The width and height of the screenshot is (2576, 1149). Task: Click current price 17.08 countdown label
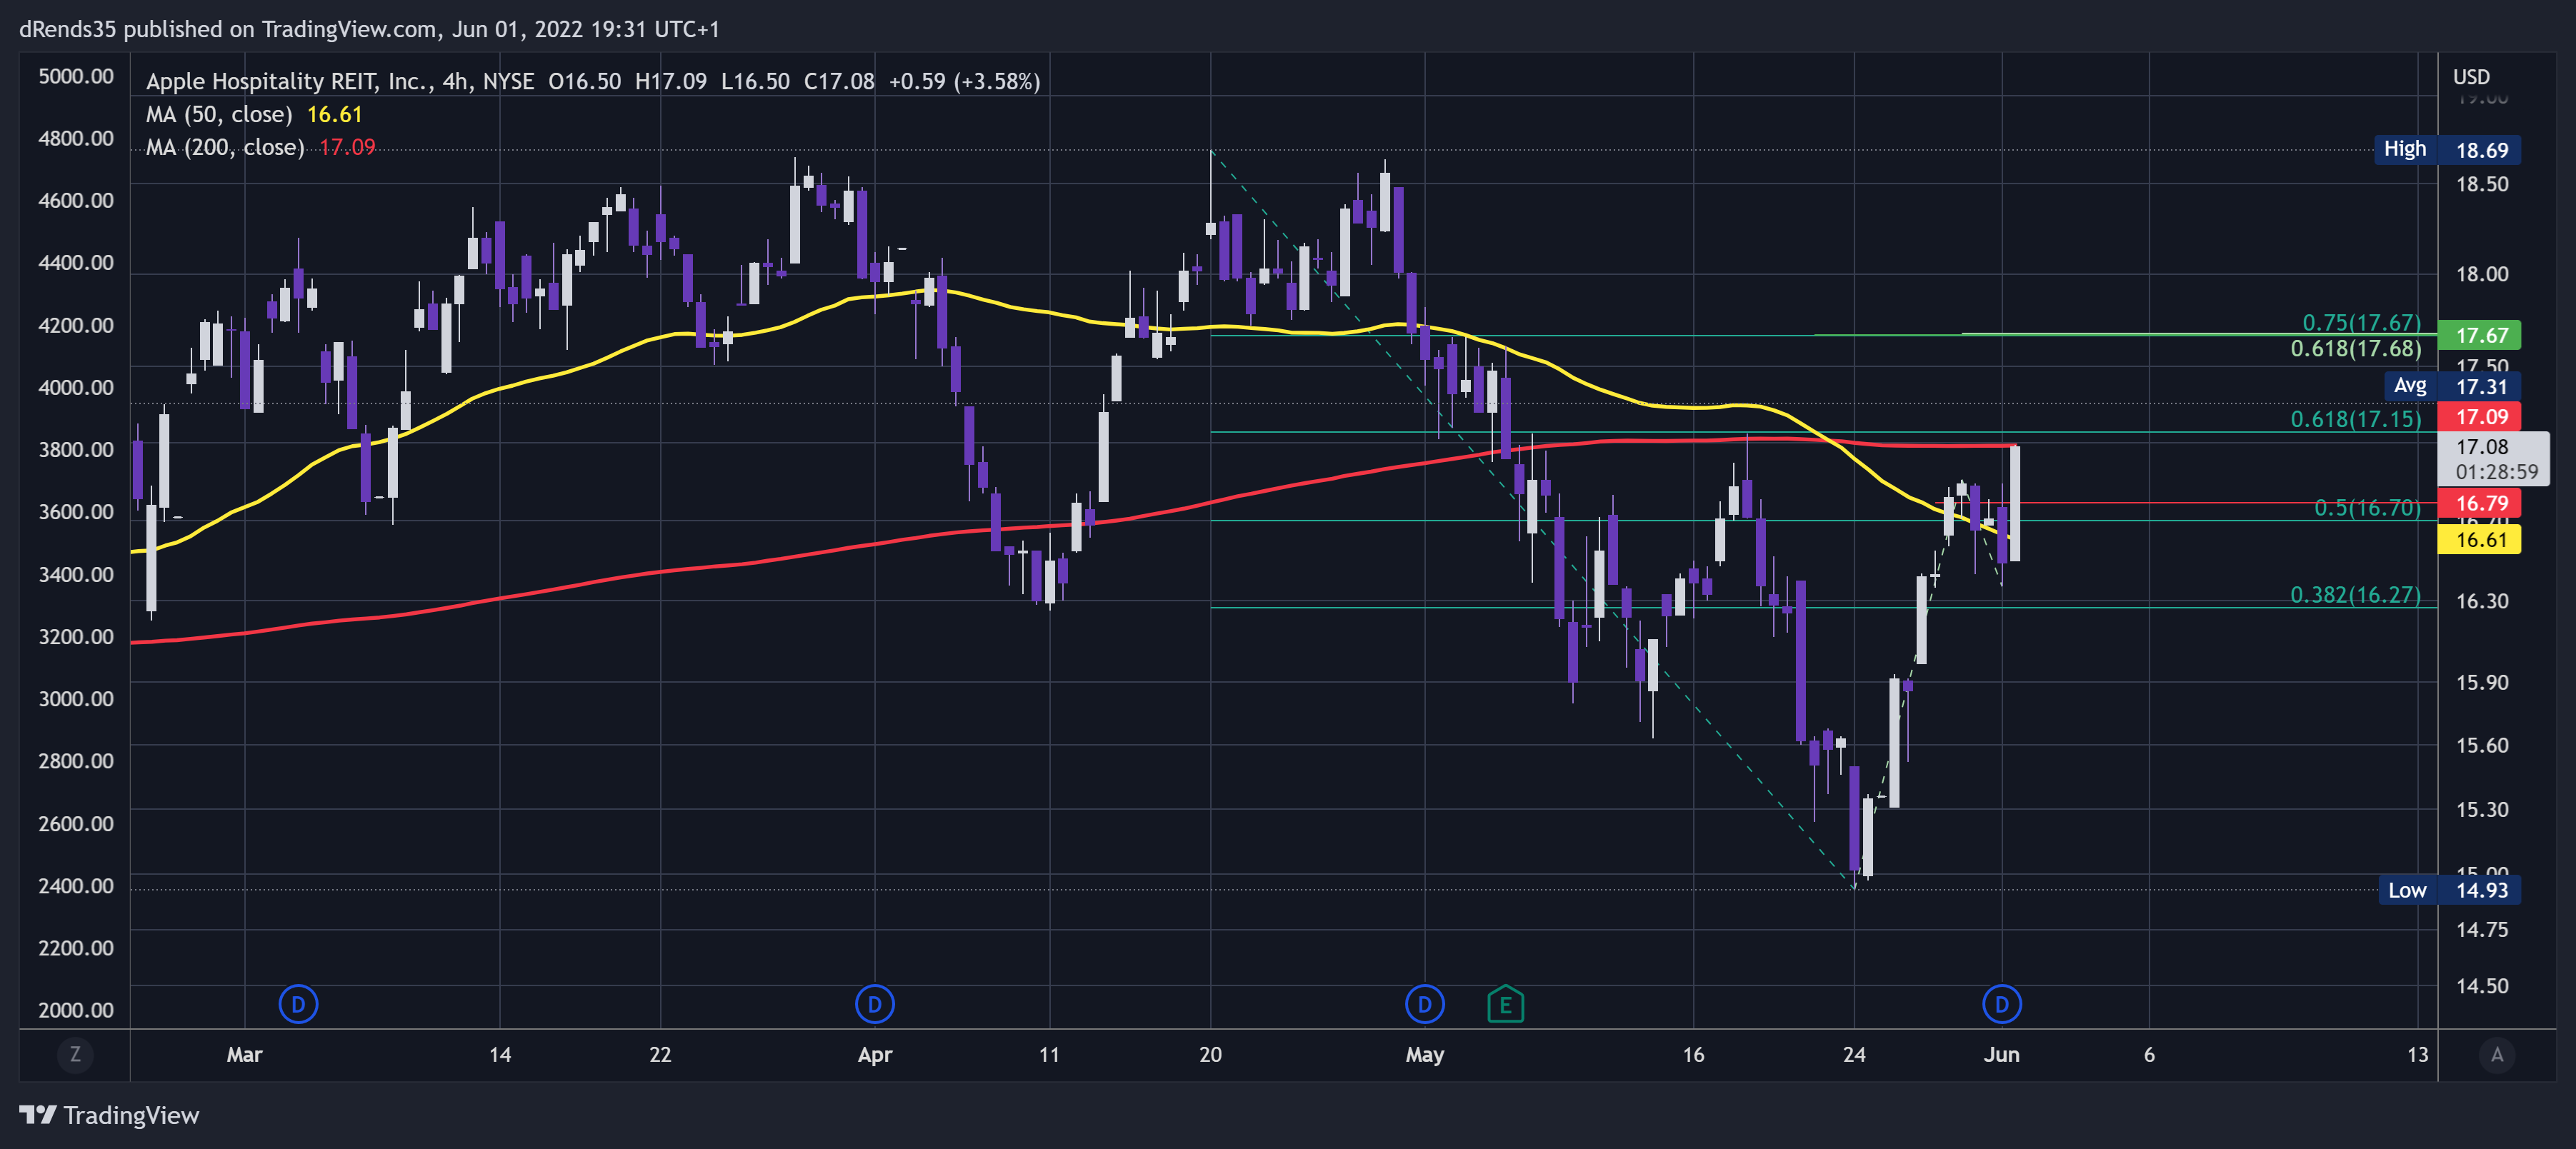[2493, 459]
